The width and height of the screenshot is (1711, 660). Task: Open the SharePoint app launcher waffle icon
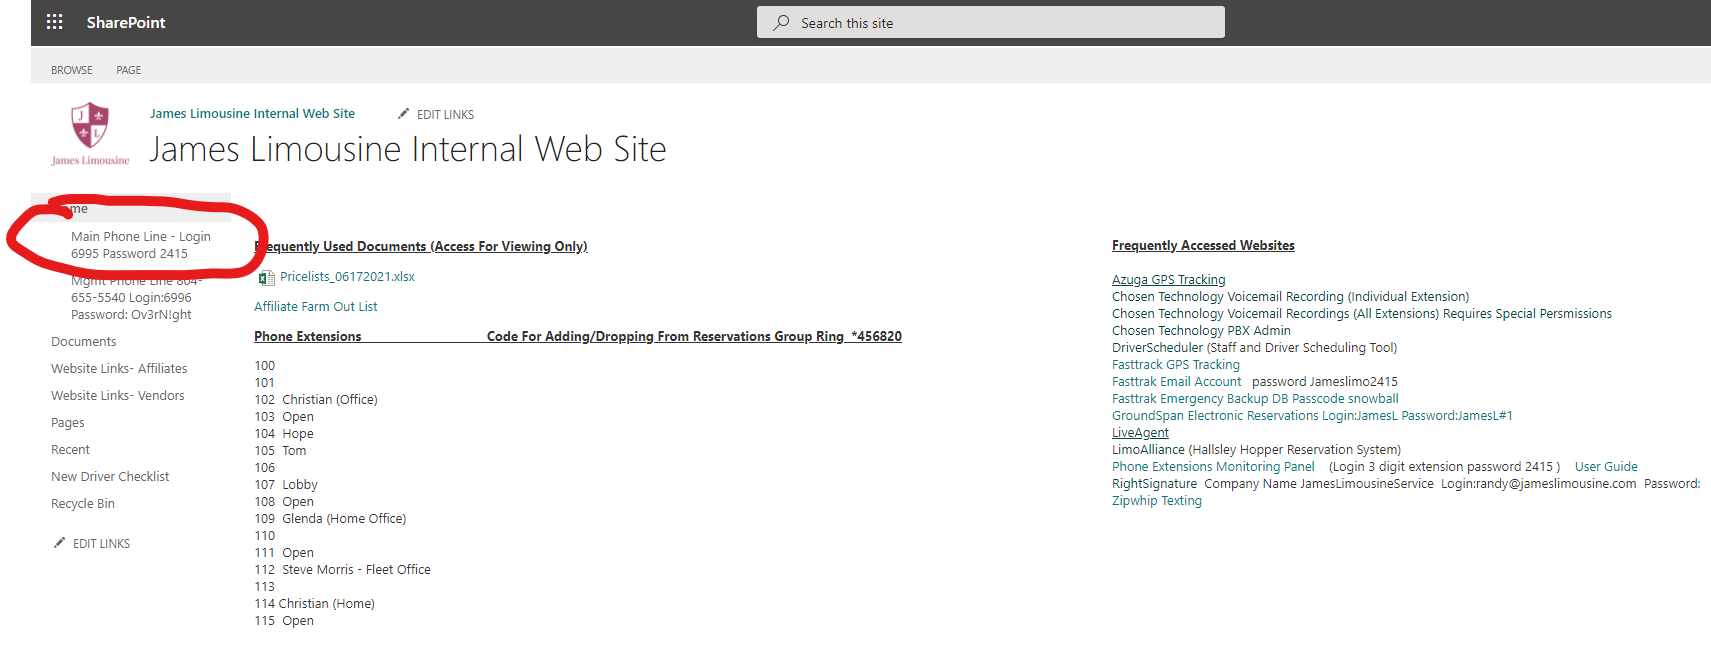click(x=54, y=22)
